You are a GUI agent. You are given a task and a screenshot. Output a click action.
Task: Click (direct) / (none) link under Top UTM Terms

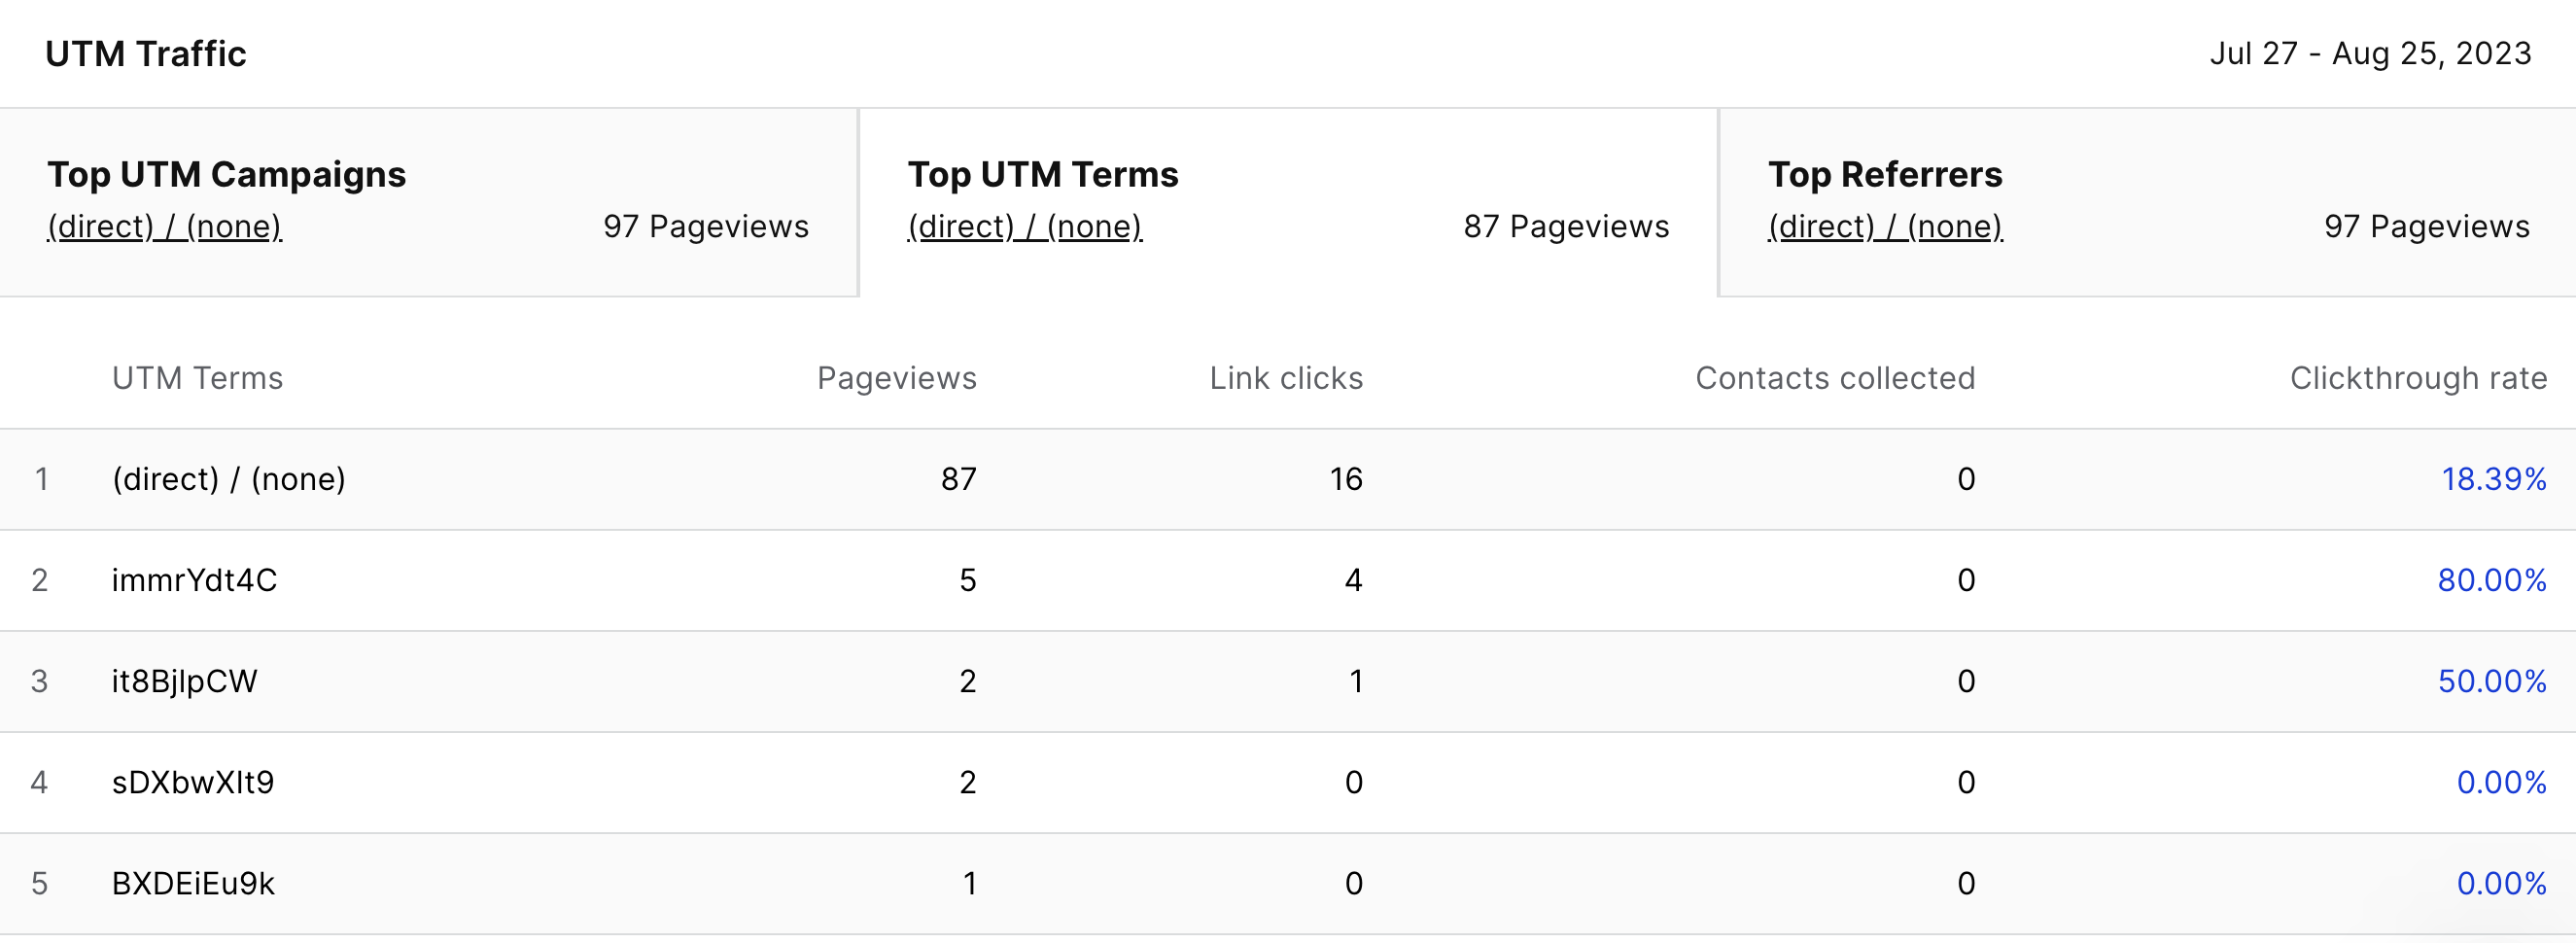point(1025,227)
